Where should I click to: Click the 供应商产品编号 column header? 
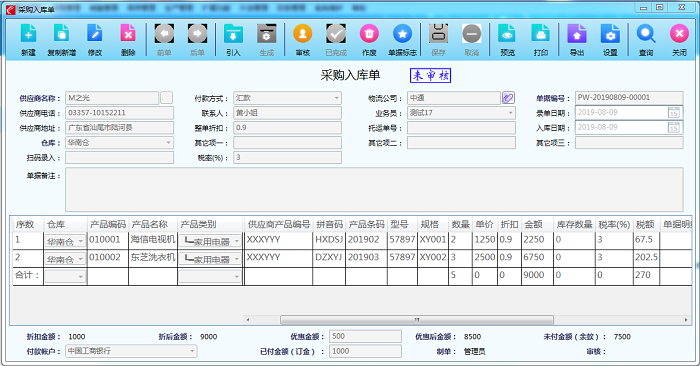[279, 225]
